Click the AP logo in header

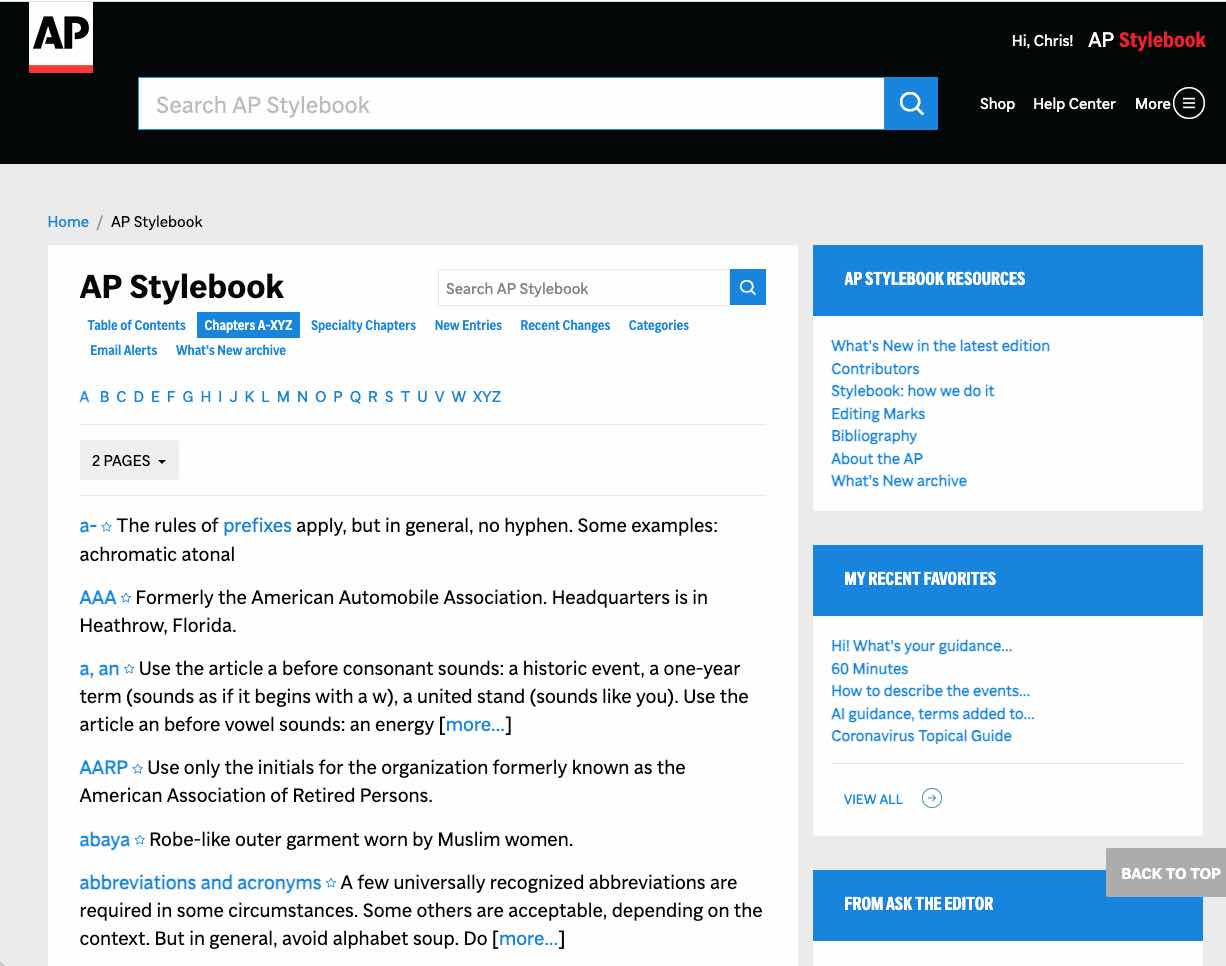[61, 38]
